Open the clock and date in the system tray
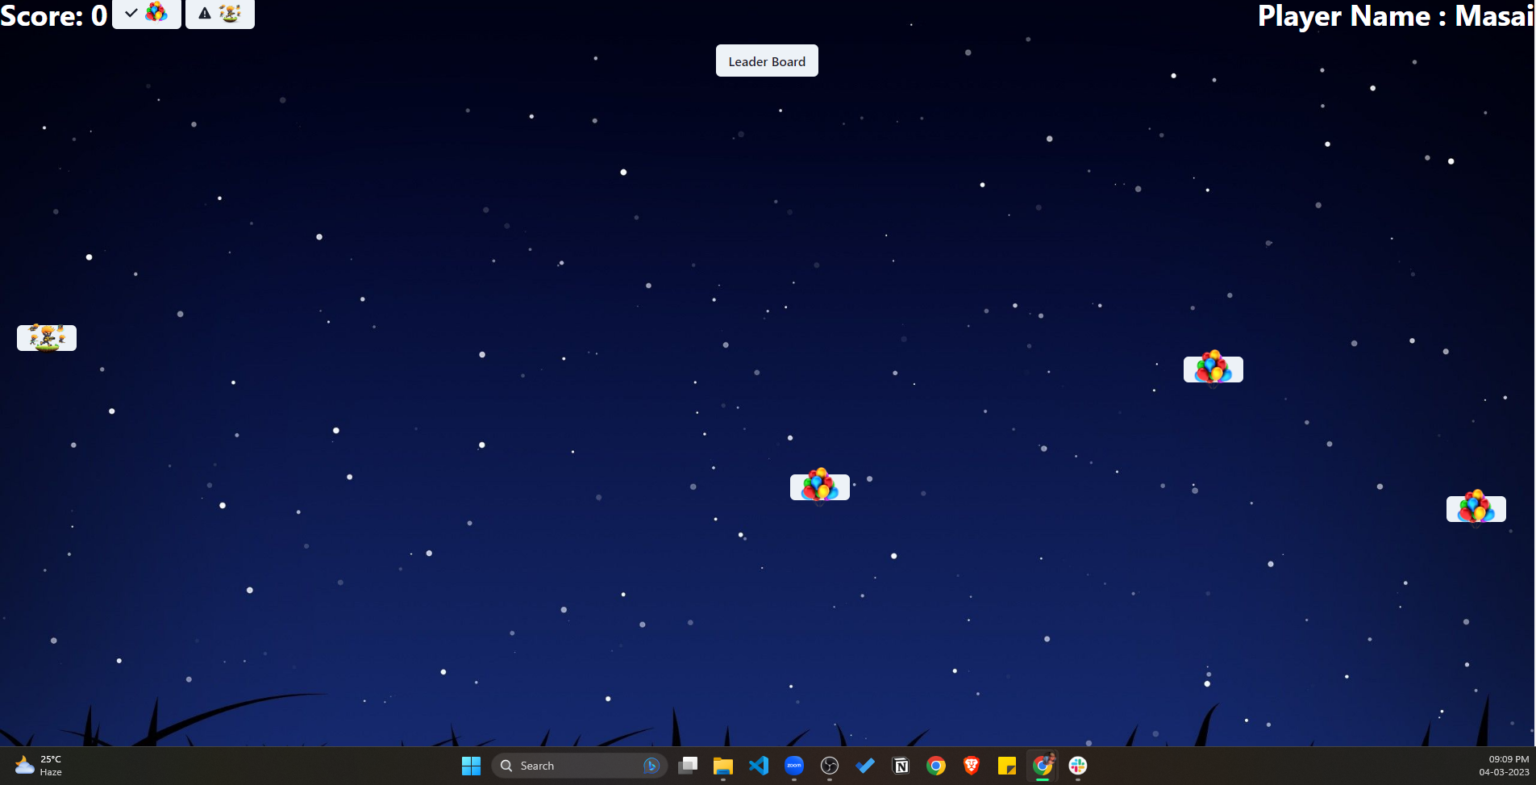 tap(1503, 766)
